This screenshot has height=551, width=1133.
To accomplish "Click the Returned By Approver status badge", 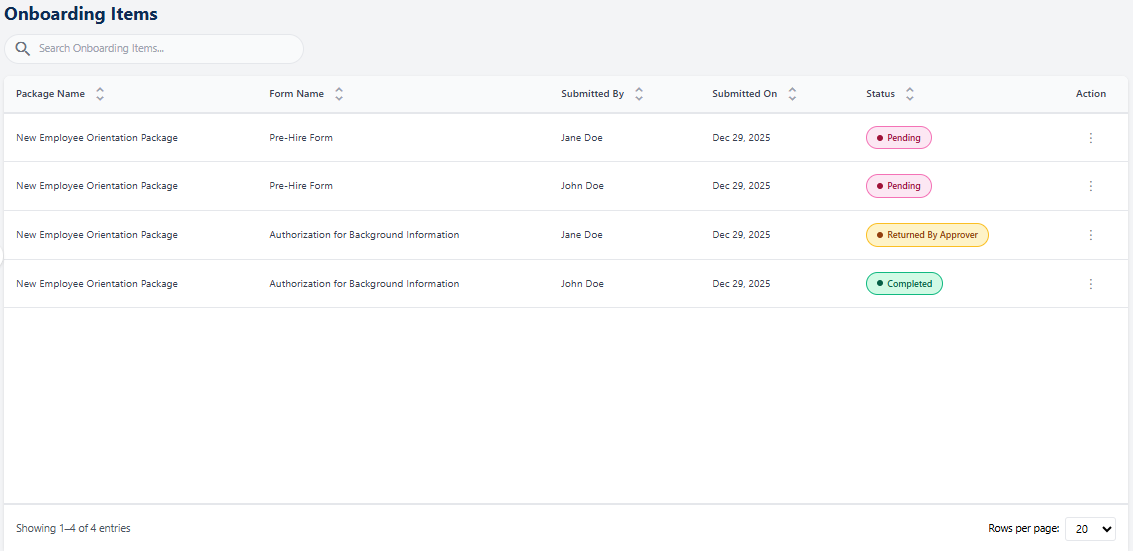I will point(927,235).
